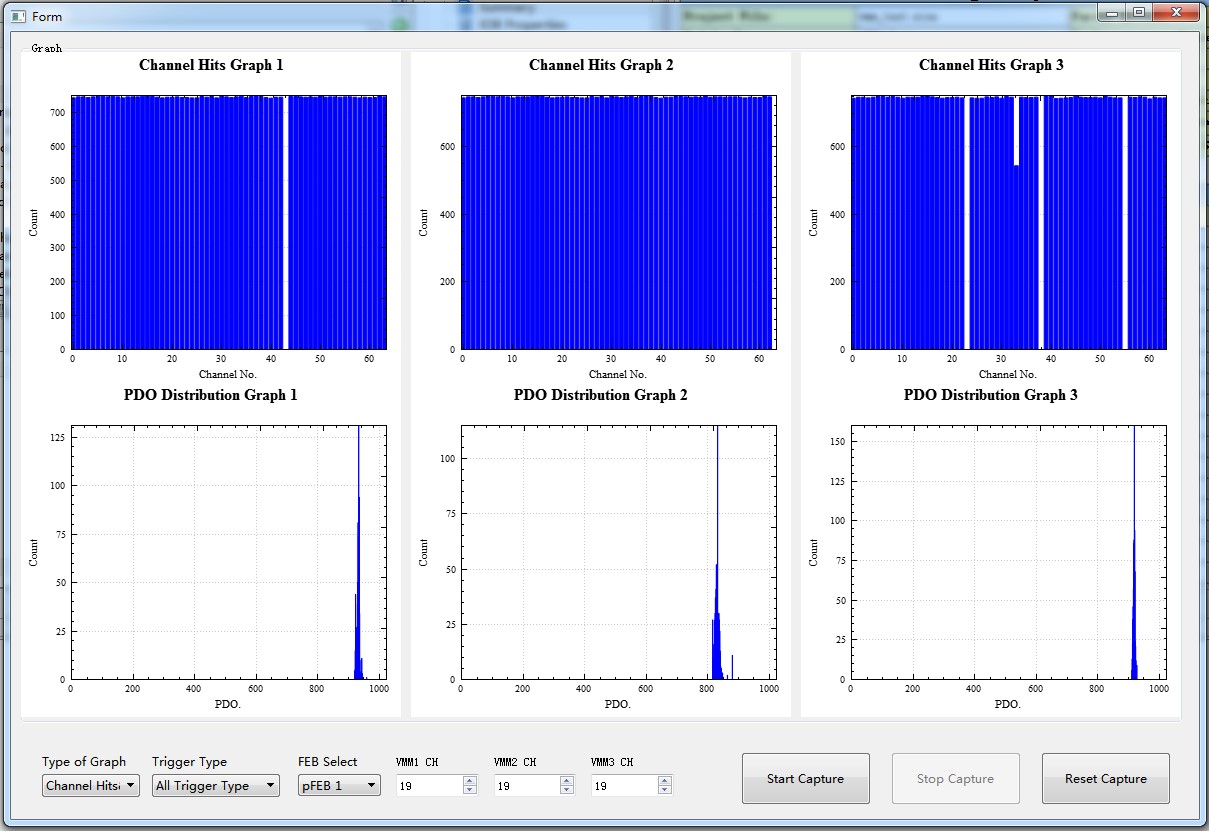Click the PDO Distribution Graph 3 title
Image resolution: width=1209 pixels, height=831 pixels.
tap(991, 395)
